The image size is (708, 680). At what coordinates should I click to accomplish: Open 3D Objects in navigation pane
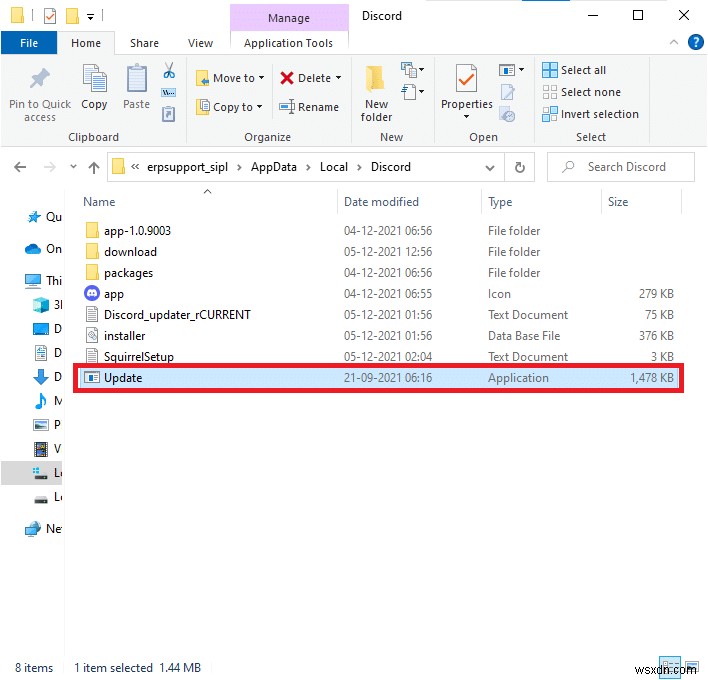pos(48,305)
